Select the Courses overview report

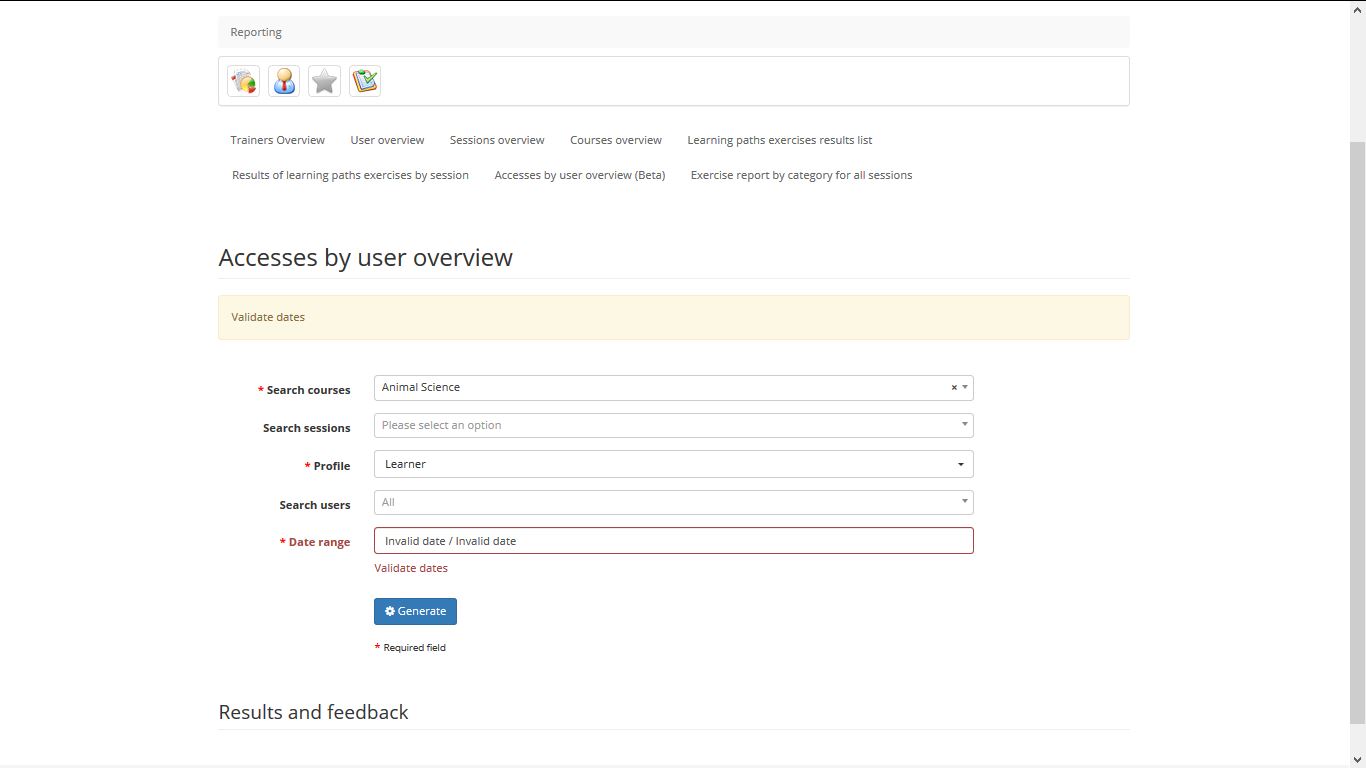(x=615, y=140)
